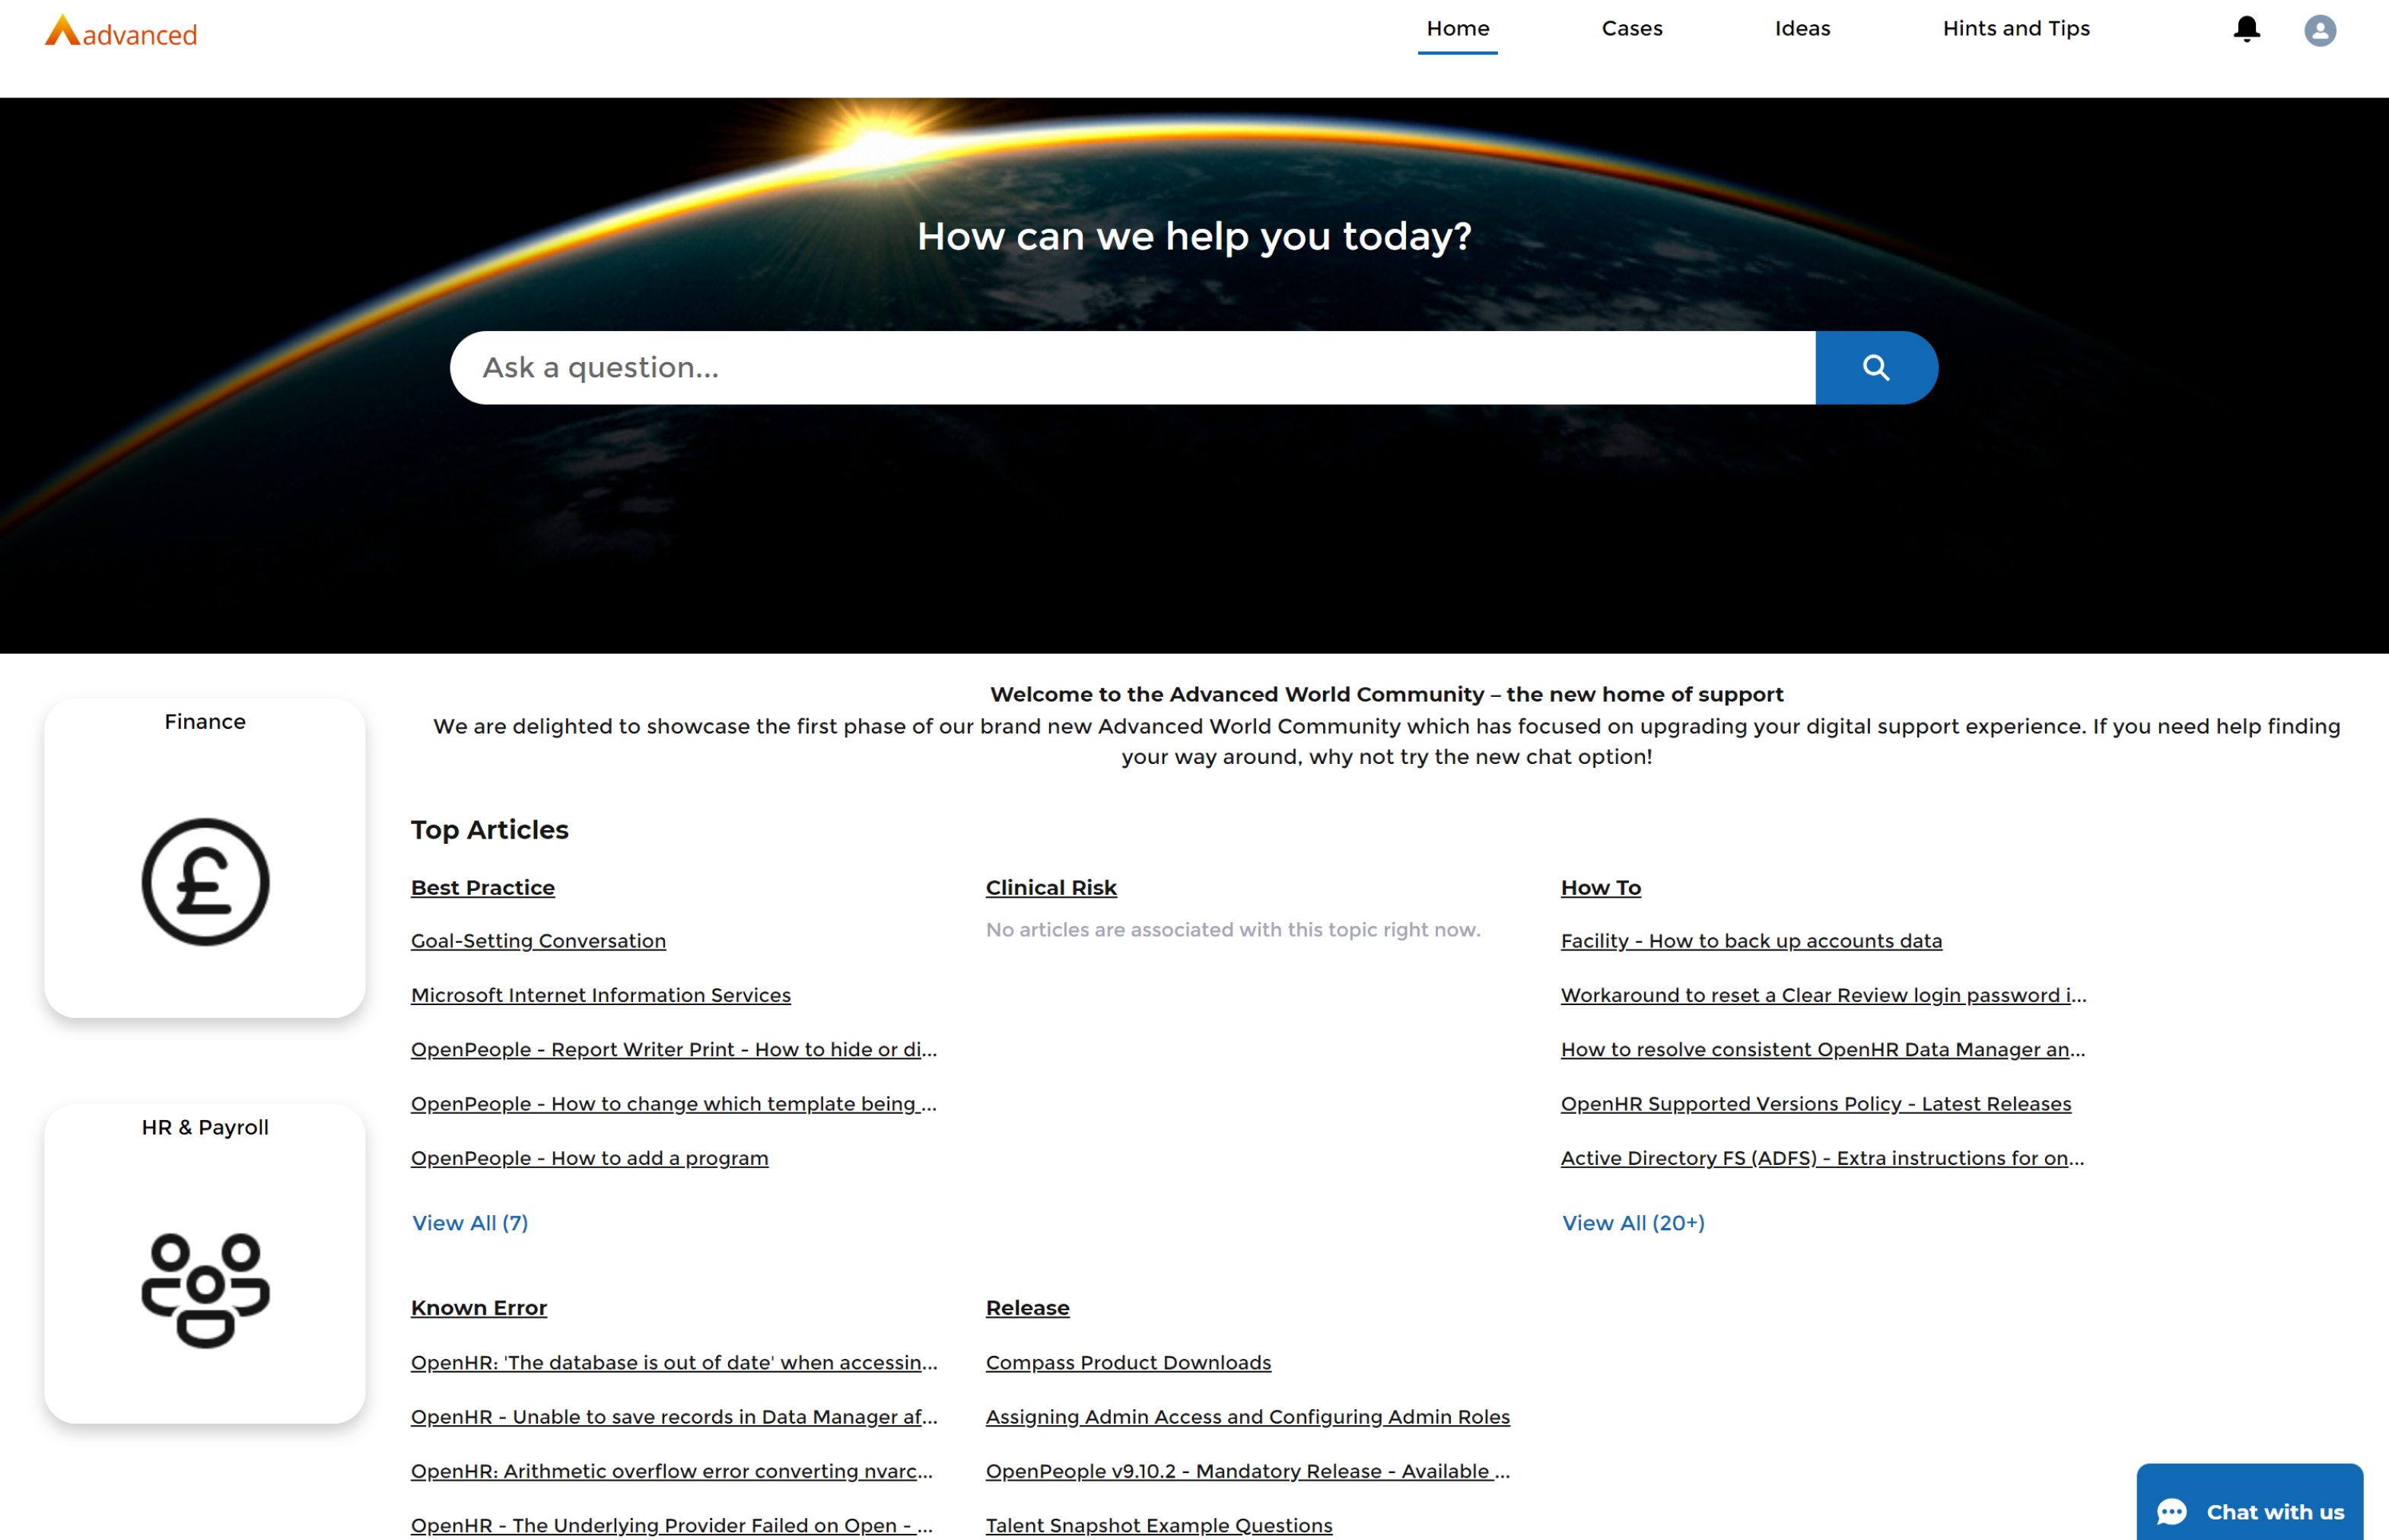Switch to the Ideas tab
The image size is (2389, 1540).
pyautogui.click(x=1802, y=29)
